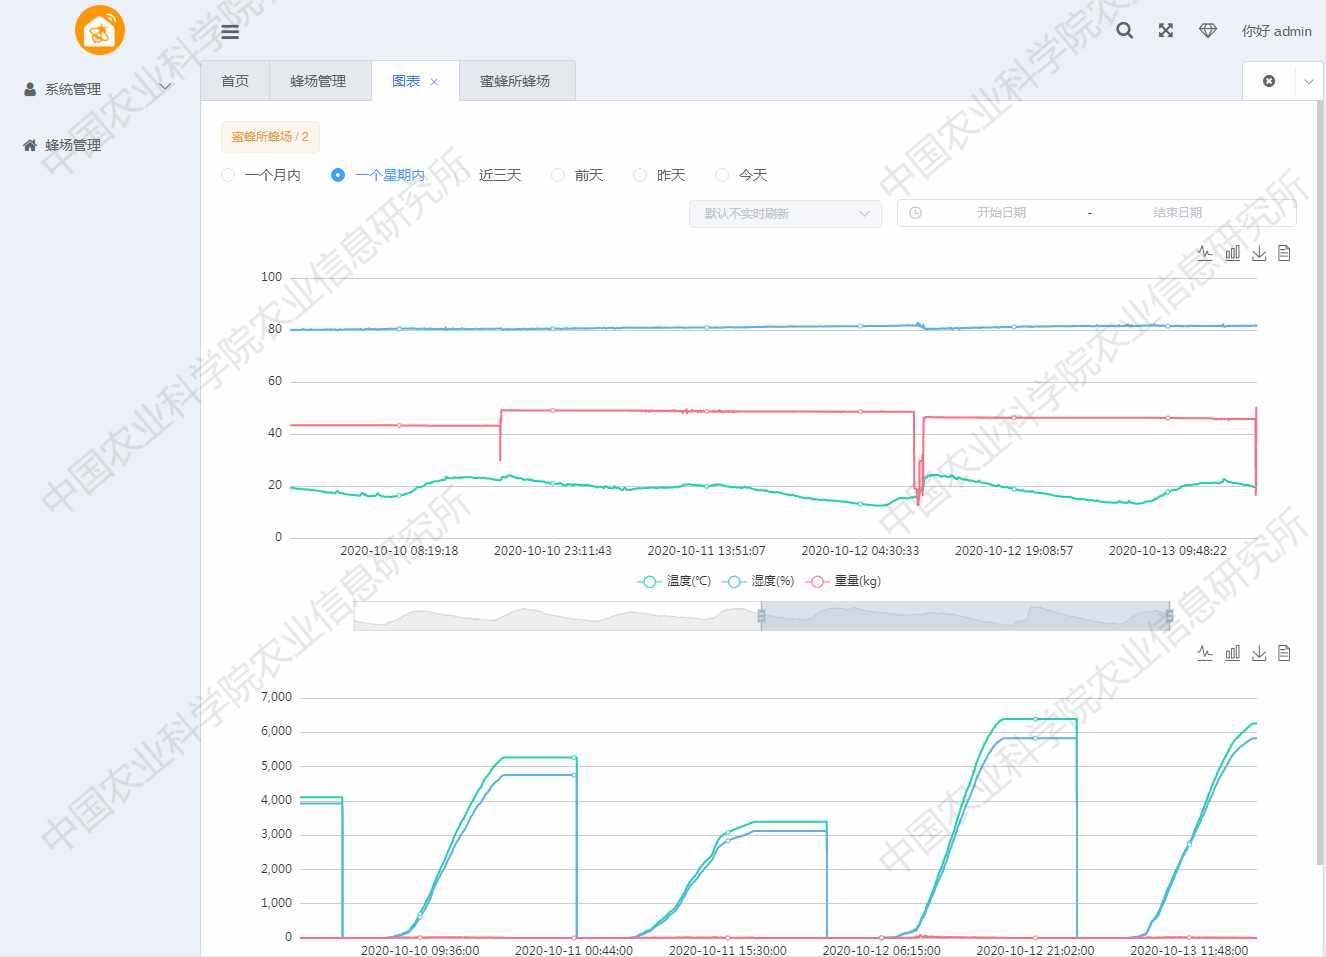Download upper chart as image

coord(1259,253)
